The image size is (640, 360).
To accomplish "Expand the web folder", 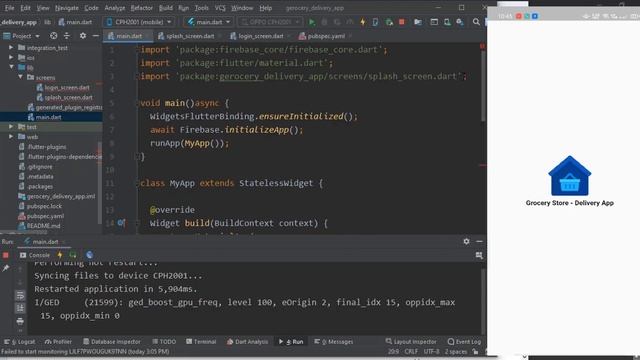I will (x=11, y=137).
